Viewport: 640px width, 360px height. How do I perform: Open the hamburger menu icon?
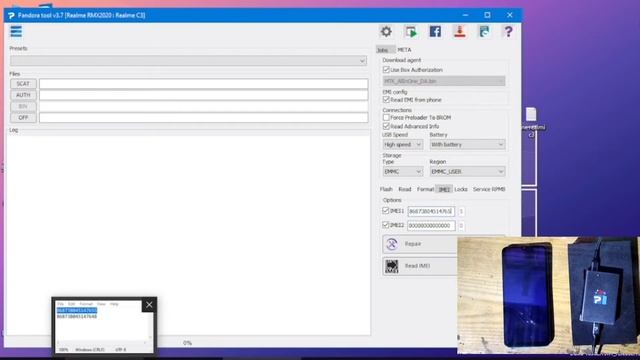16,31
